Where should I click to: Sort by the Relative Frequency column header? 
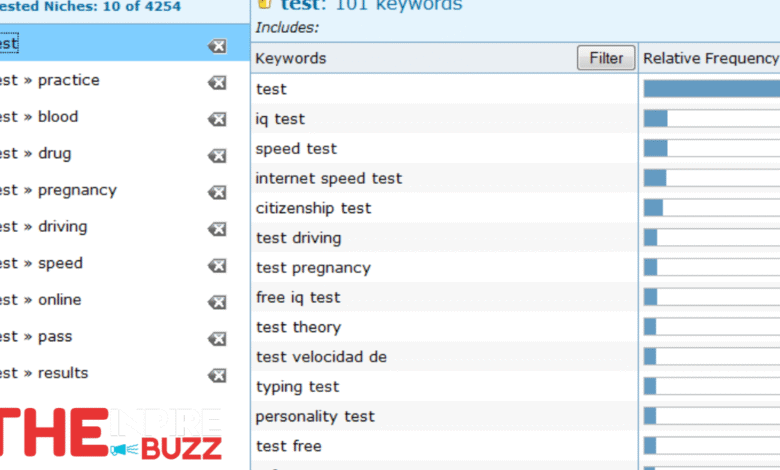710,58
